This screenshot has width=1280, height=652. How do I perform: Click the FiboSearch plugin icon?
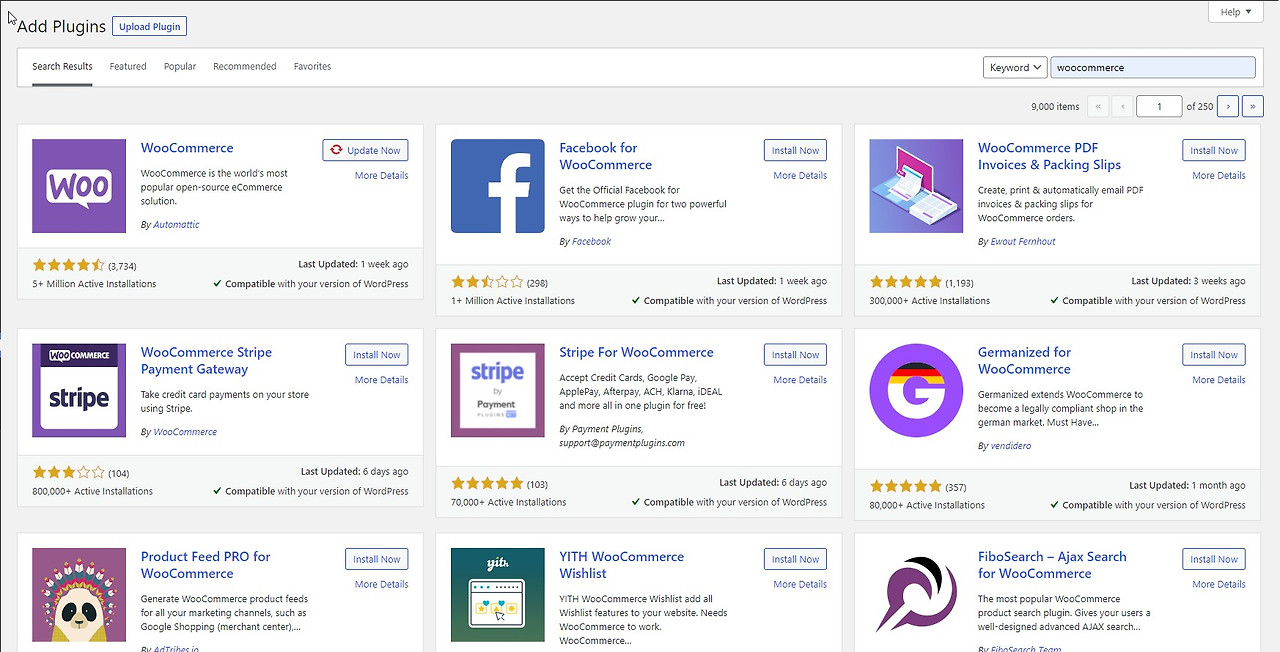tap(916, 595)
